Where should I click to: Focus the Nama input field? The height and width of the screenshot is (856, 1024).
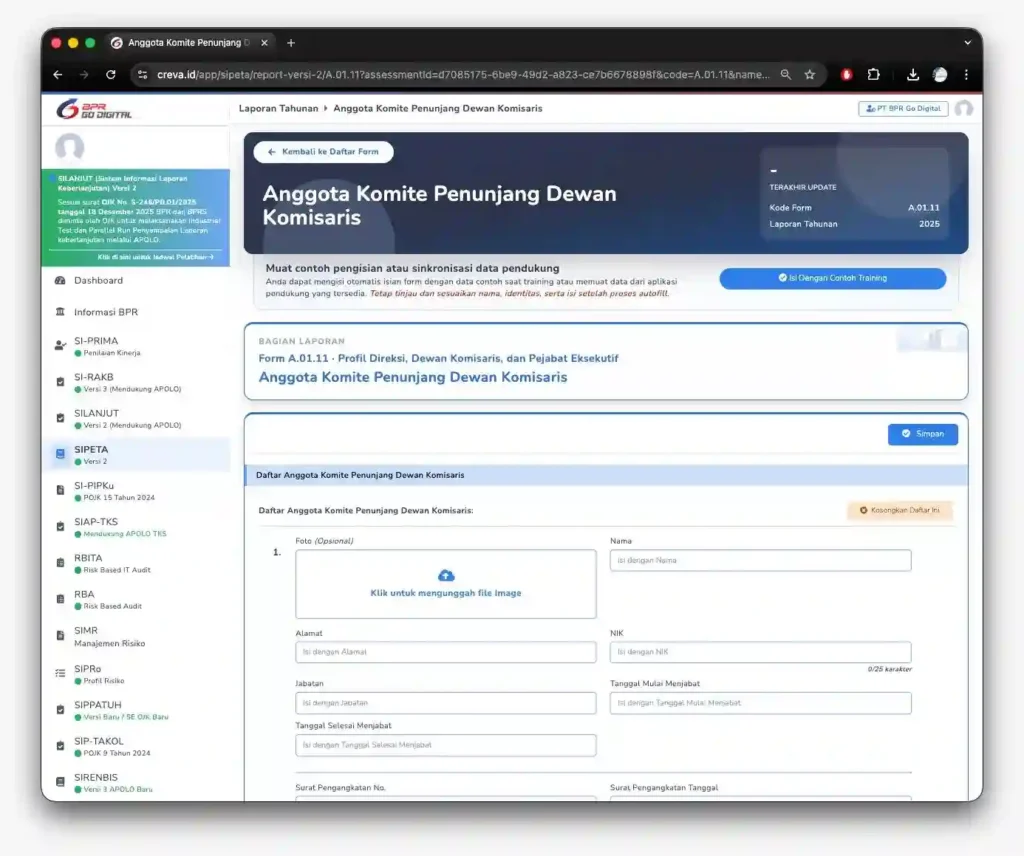(760, 561)
